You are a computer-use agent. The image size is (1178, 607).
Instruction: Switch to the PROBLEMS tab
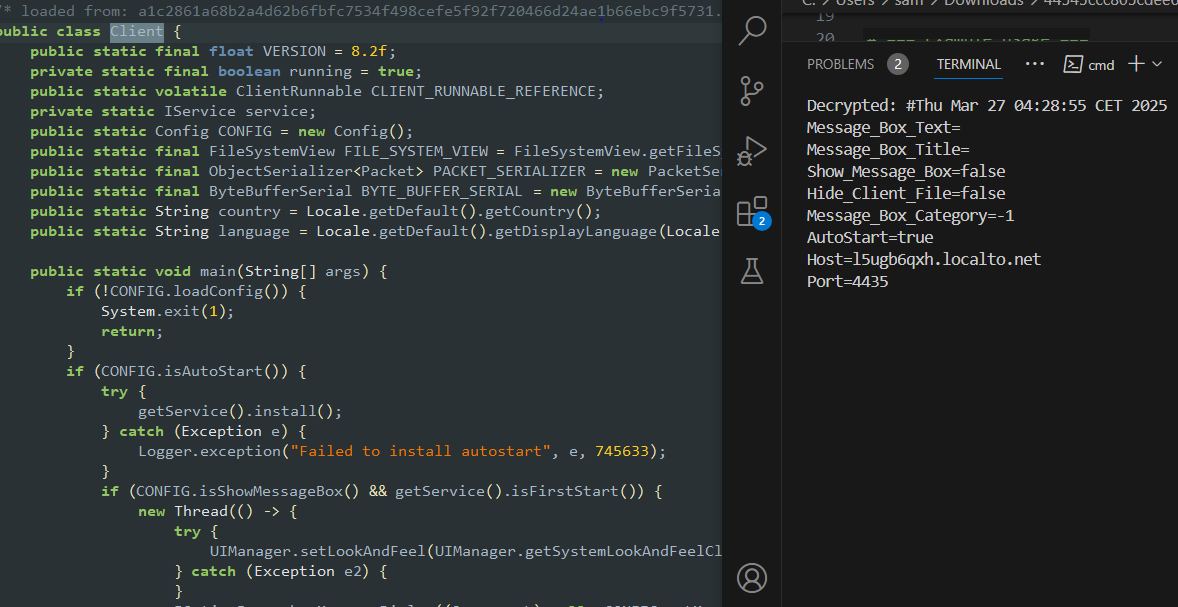(x=840, y=65)
